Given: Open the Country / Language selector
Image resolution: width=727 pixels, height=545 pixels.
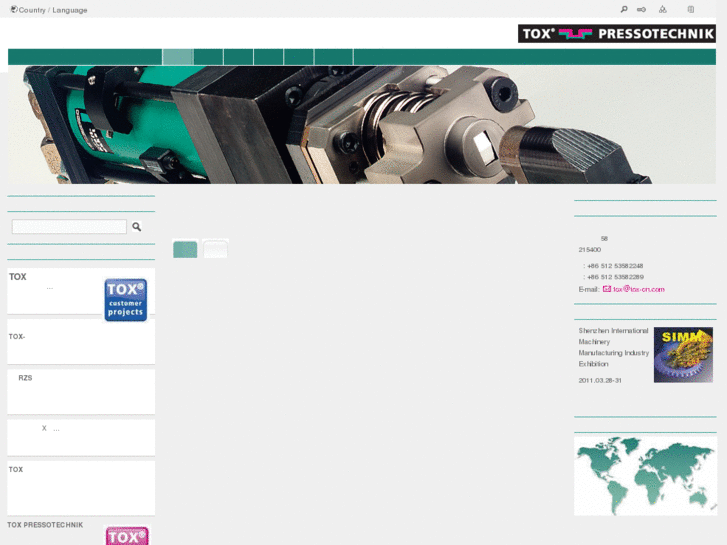Looking at the screenshot, I should tap(53, 10).
